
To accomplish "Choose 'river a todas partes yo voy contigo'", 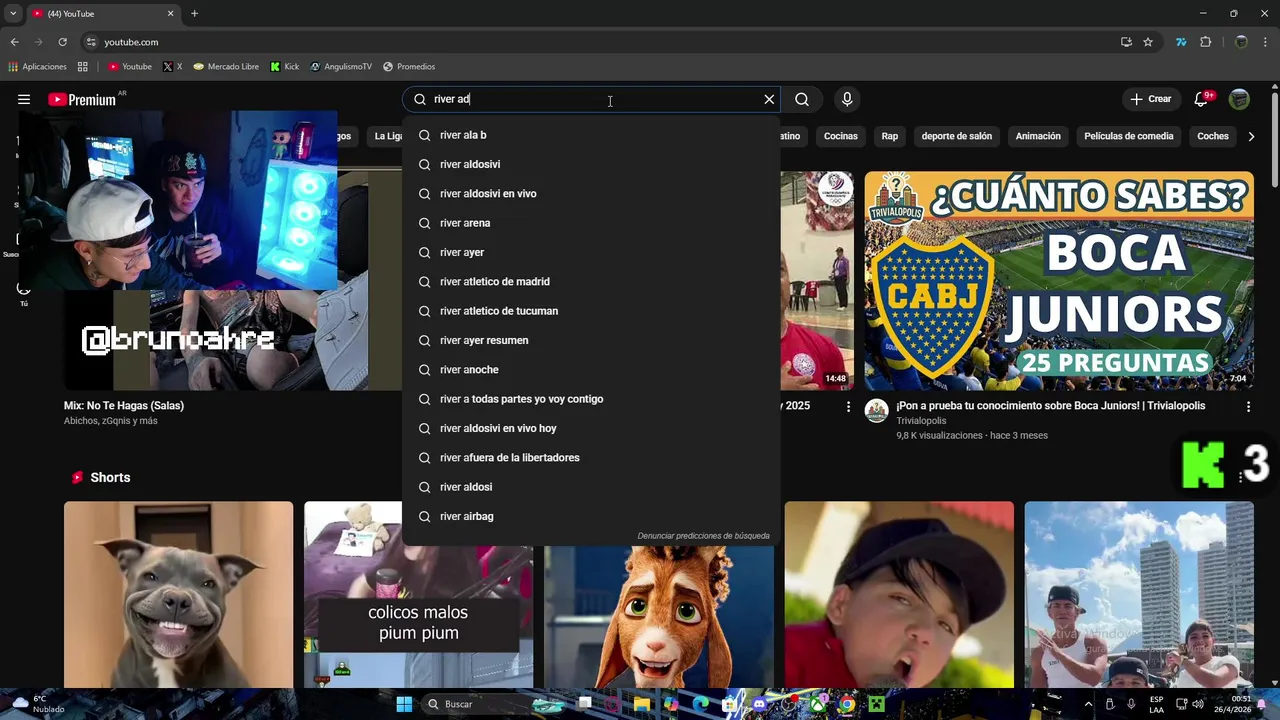I will (591, 399).
